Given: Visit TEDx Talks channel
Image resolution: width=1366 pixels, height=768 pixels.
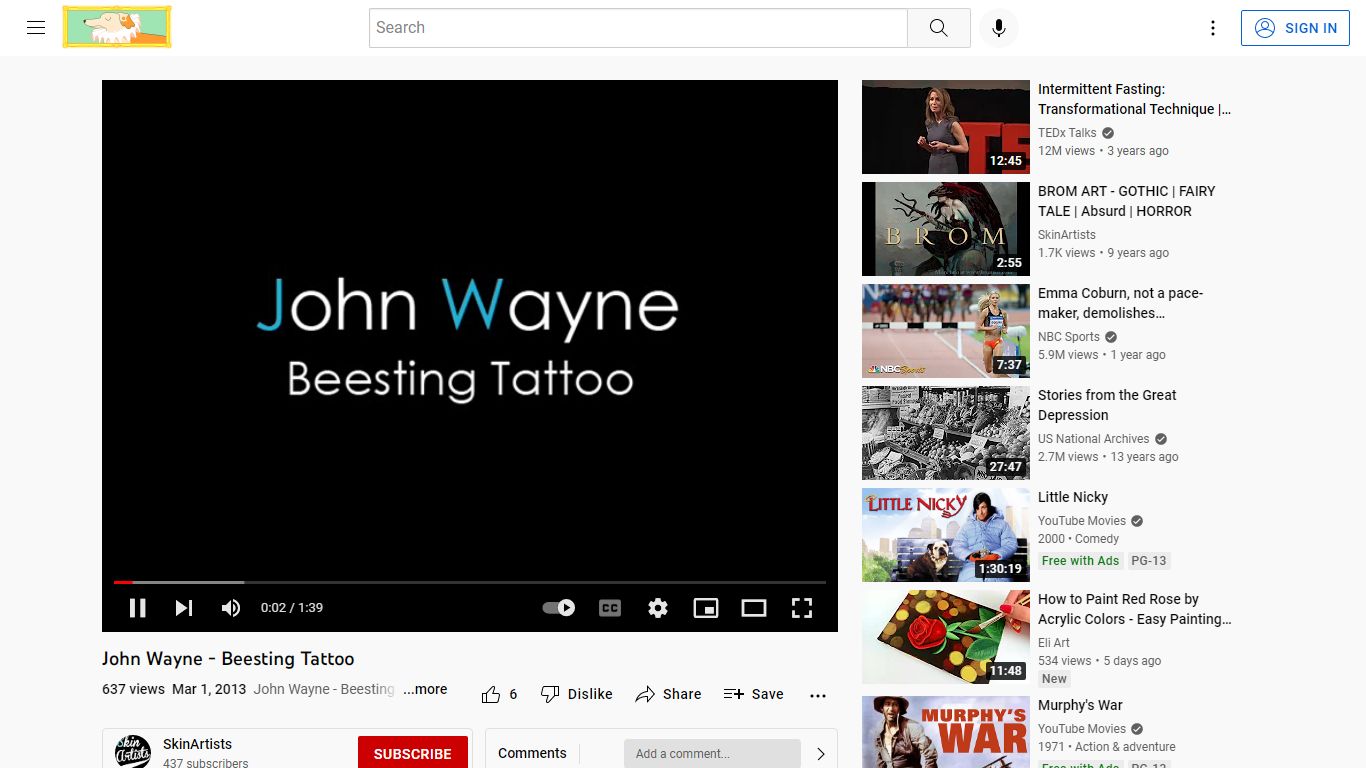Looking at the screenshot, I should [1067, 133].
